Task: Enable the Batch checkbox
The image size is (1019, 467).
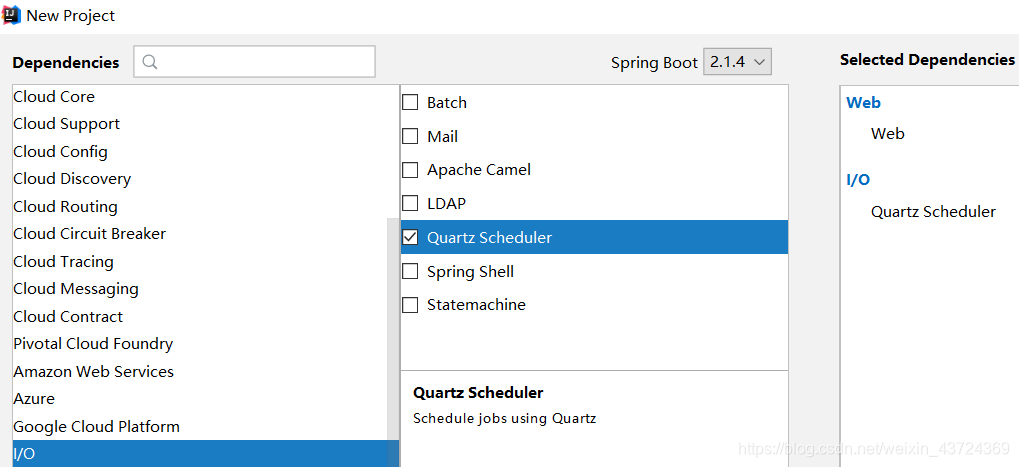Action: [x=410, y=102]
